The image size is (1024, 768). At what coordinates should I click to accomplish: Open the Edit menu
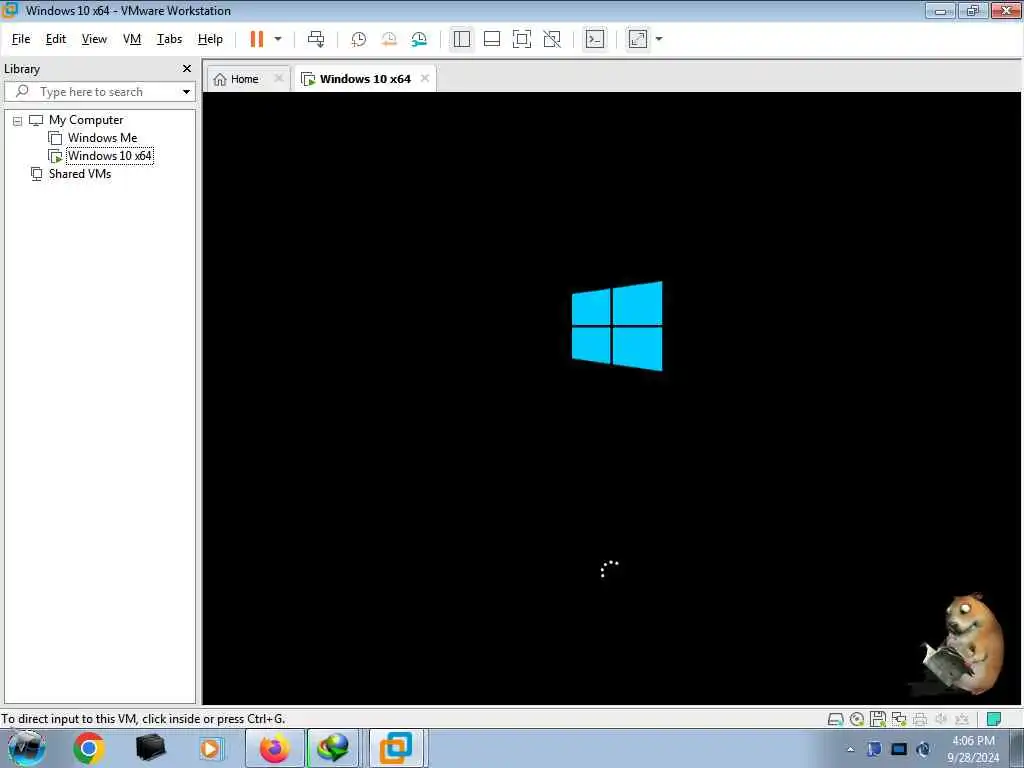point(56,39)
